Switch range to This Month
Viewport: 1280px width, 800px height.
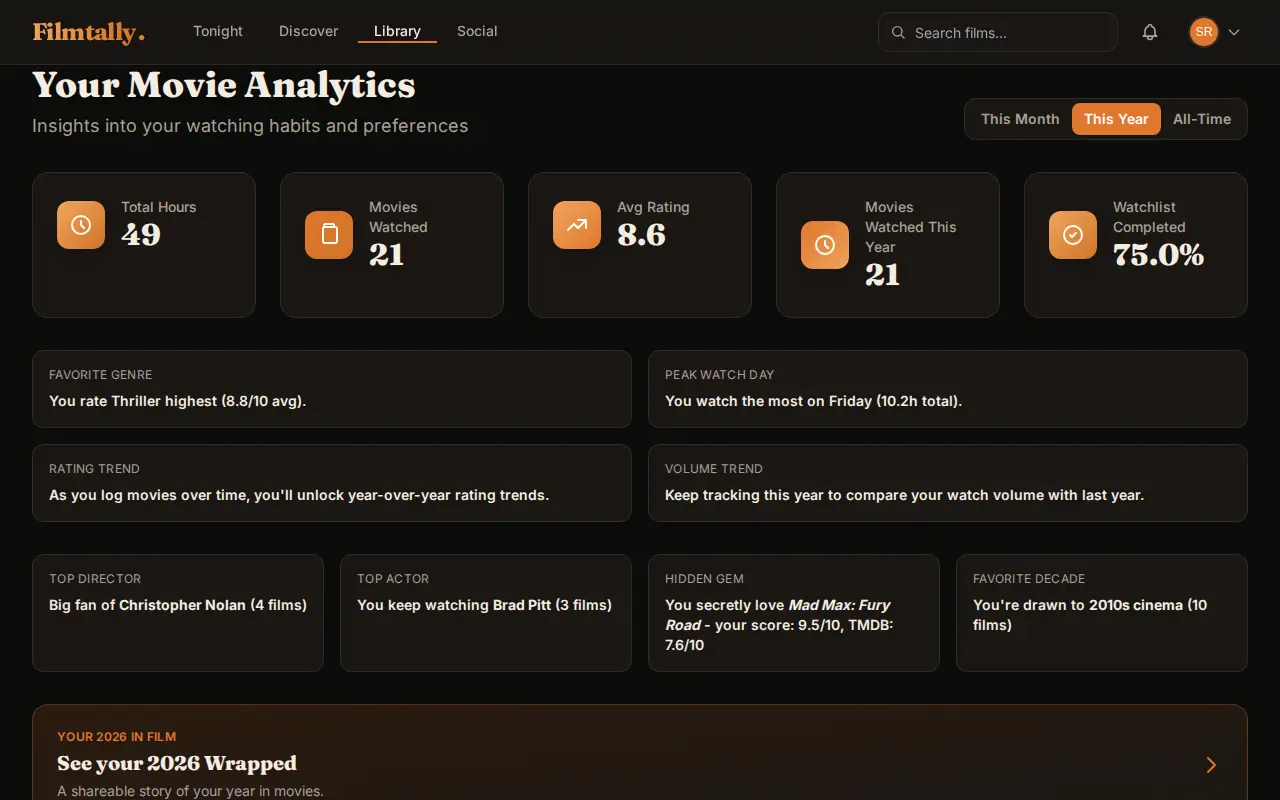tap(1020, 119)
